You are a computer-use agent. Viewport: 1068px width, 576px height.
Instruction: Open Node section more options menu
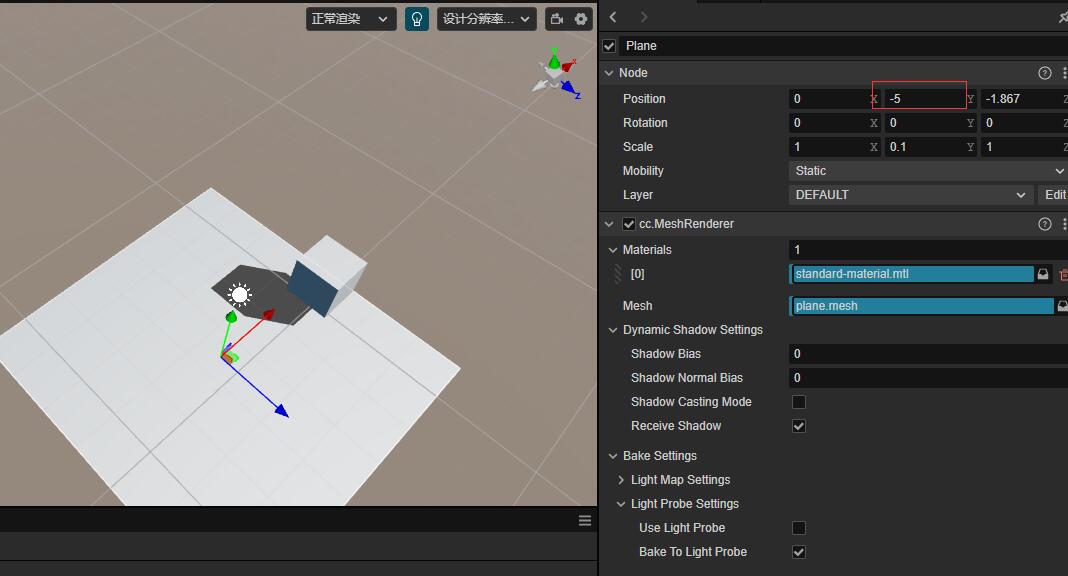tap(1064, 73)
